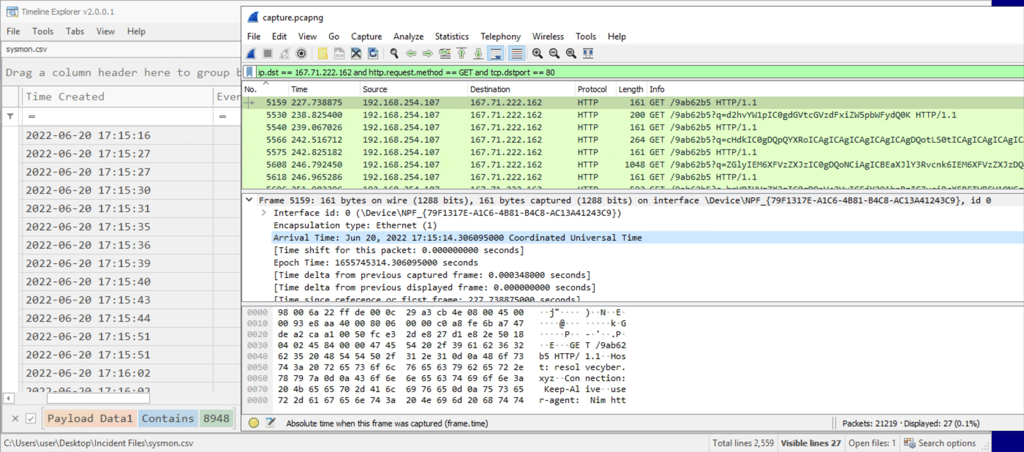
Task: Open Wireshark Tools menu
Action: click(586, 37)
